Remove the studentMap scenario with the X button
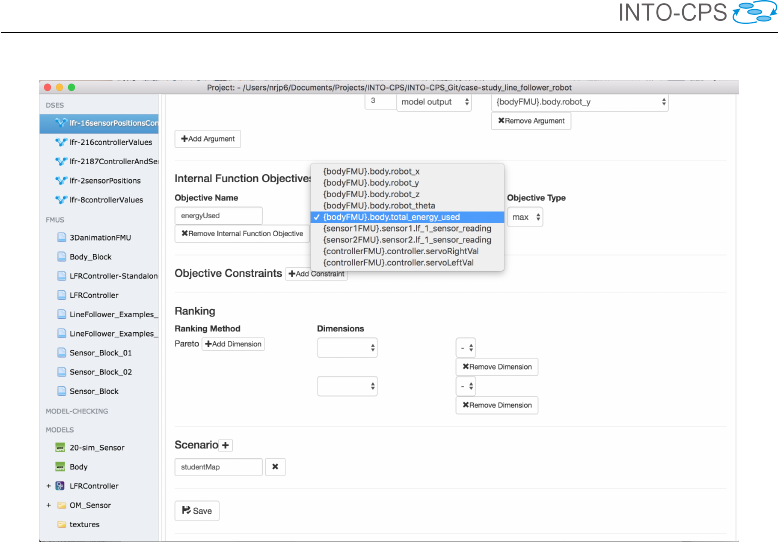 (276, 466)
